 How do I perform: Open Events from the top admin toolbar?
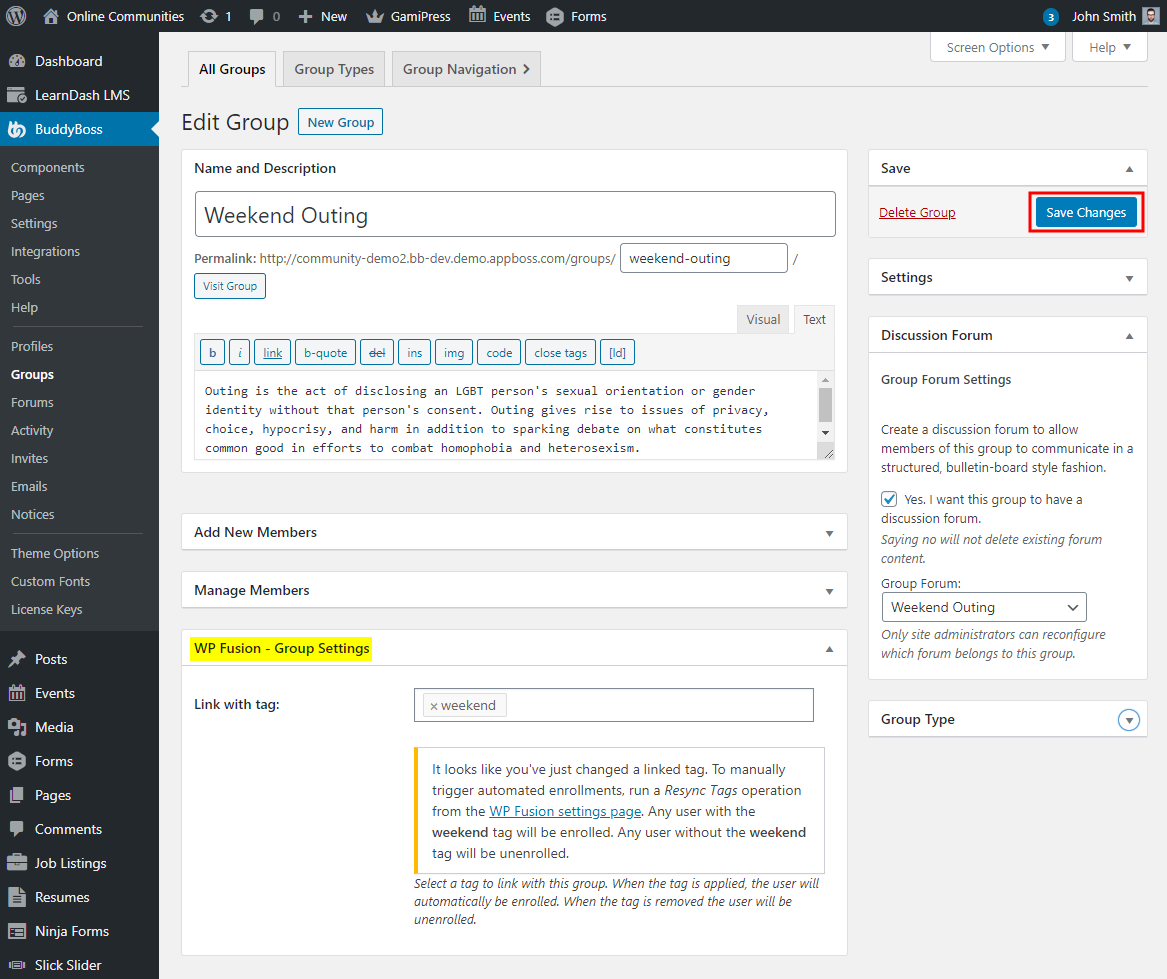click(x=499, y=15)
